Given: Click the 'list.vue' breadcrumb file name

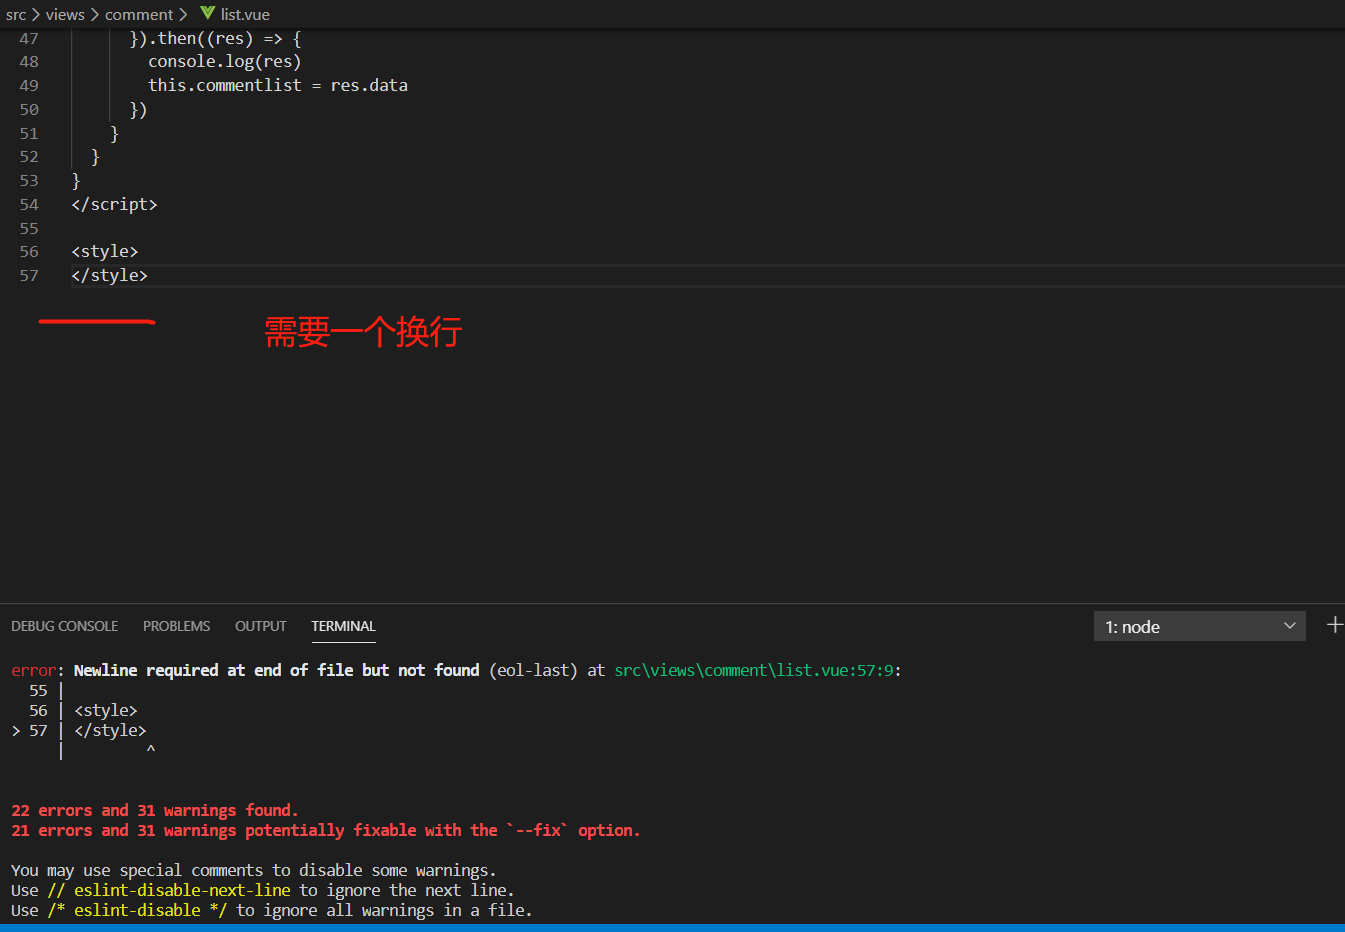Looking at the screenshot, I should [245, 14].
